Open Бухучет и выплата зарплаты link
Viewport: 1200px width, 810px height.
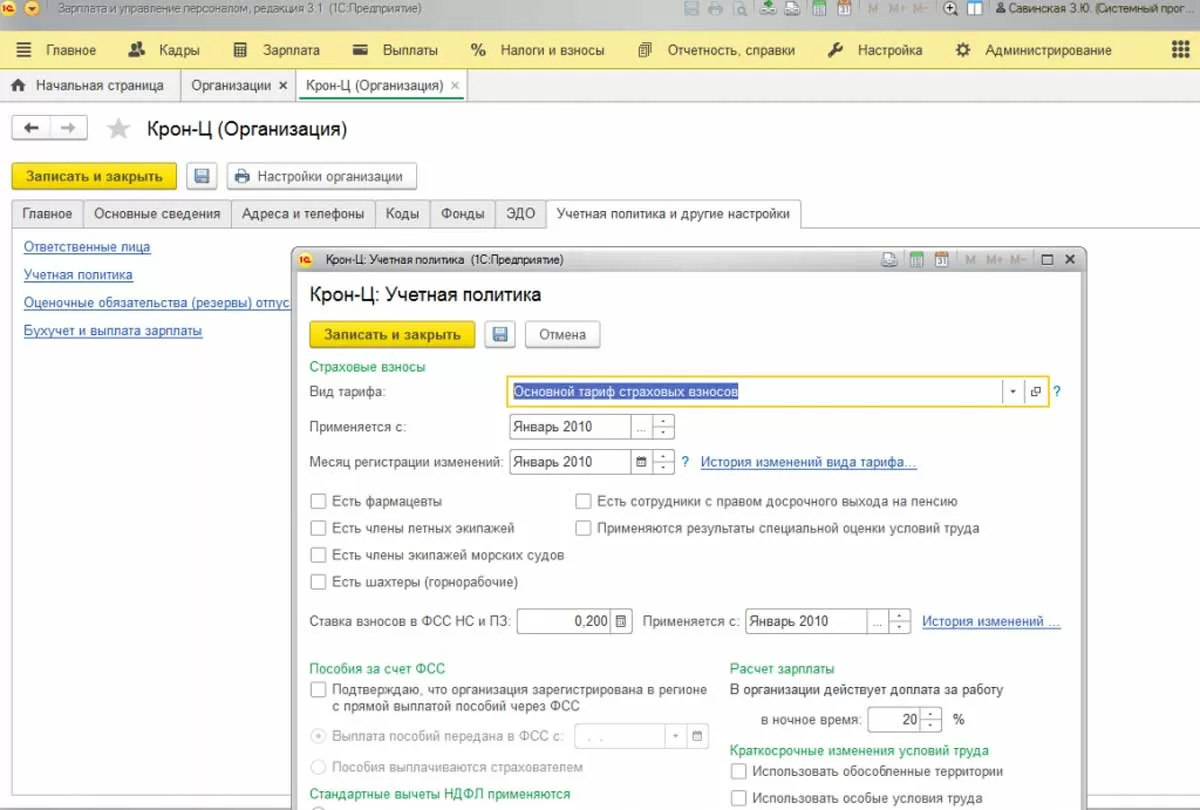click(x=113, y=330)
